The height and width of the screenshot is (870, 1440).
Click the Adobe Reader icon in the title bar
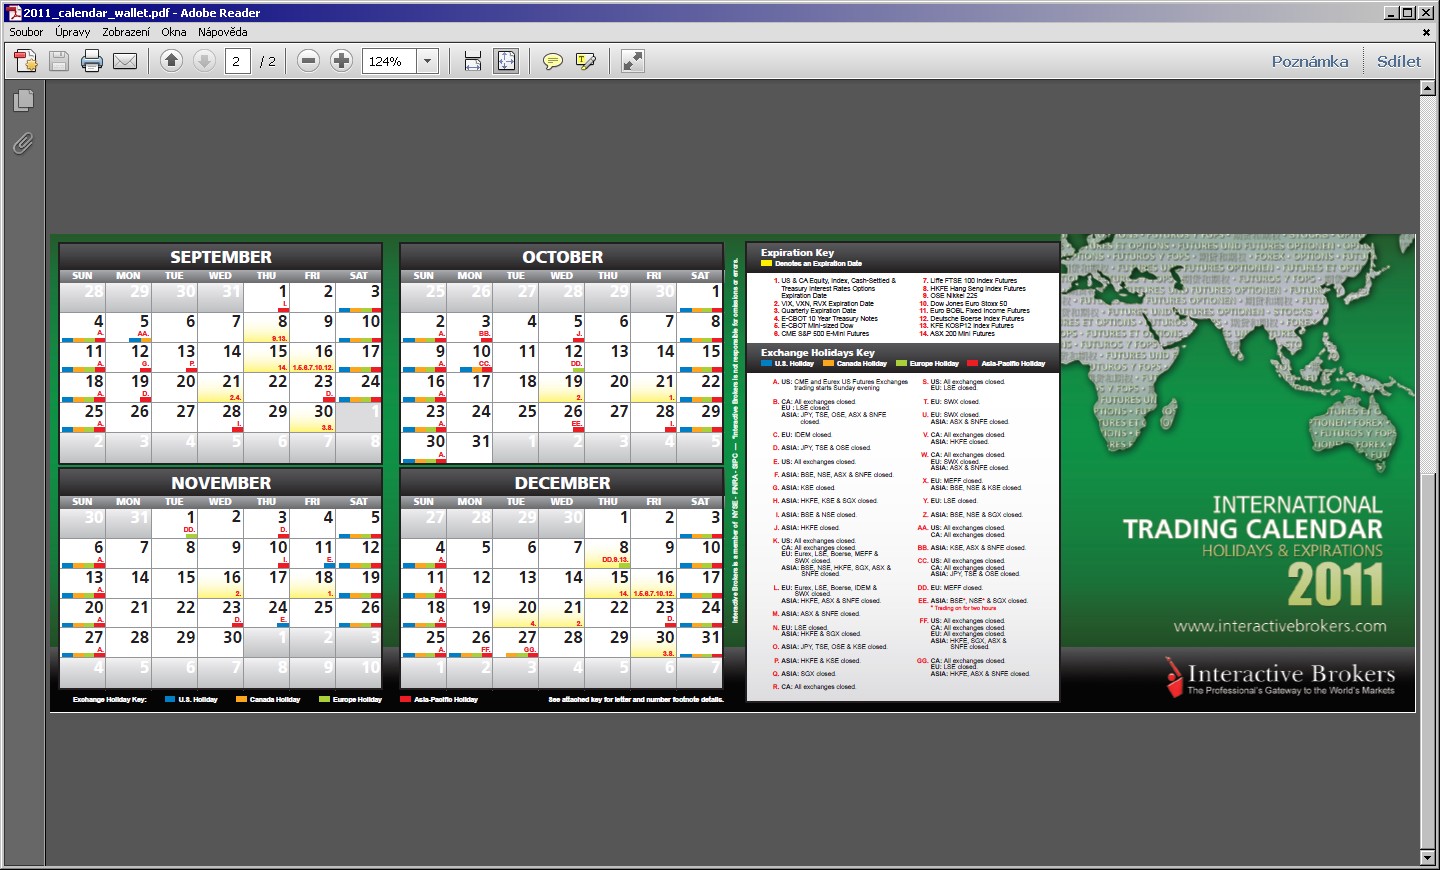pyautogui.click(x=13, y=13)
